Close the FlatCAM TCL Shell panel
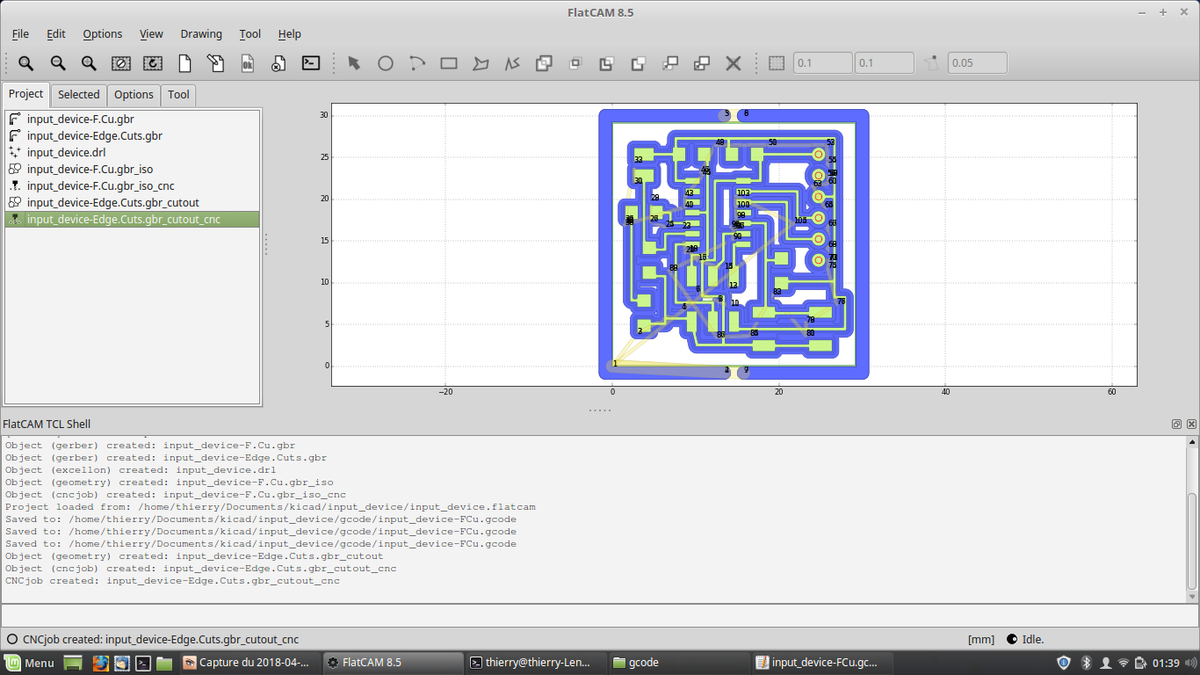This screenshot has width=1200, height=675. [x=1190, y=424]
